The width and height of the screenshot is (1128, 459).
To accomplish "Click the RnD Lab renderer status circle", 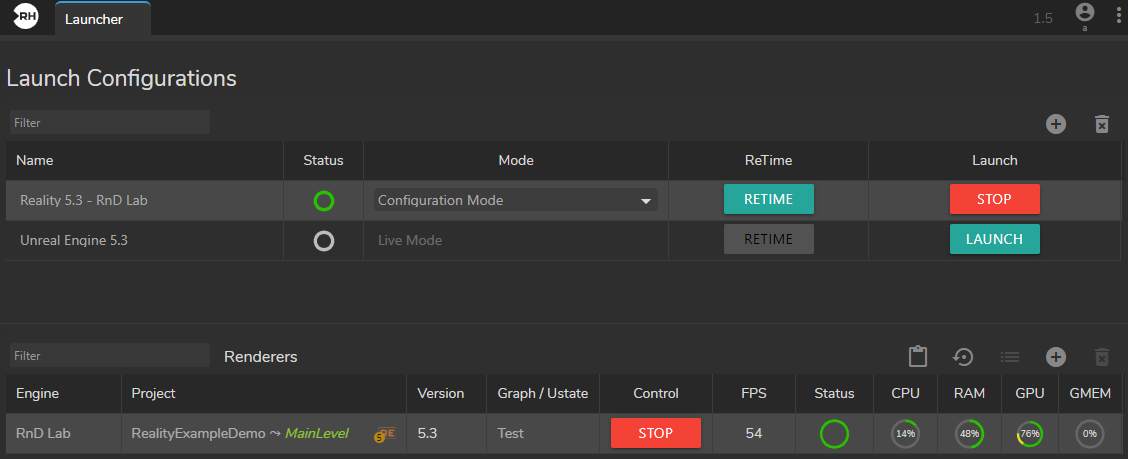I will [833, 434].
